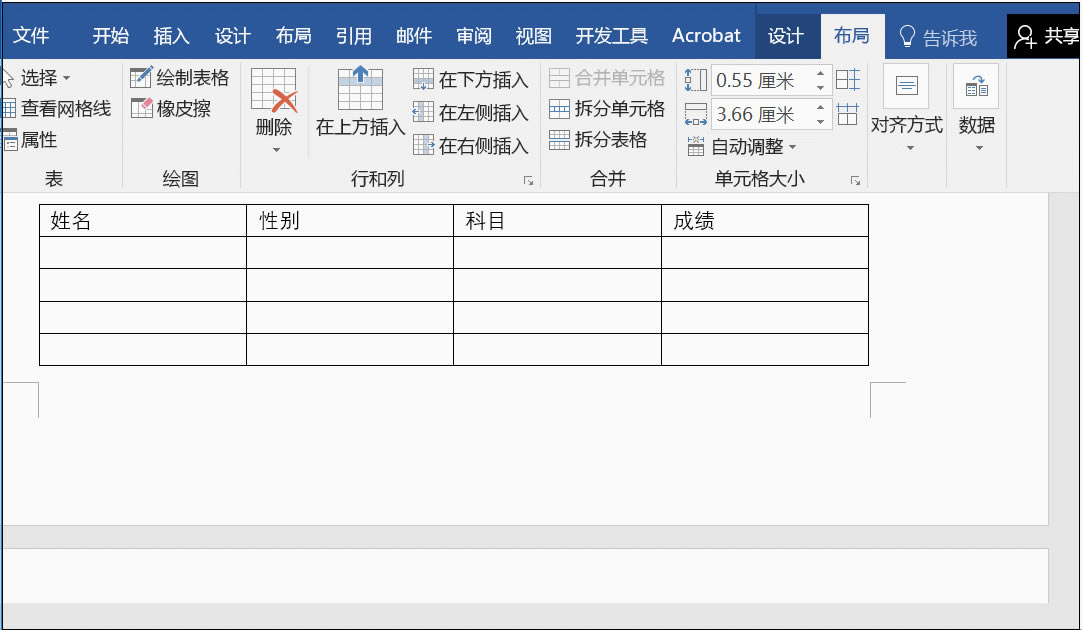This screenshot has height=630, width=1082.
Task: Expand the 对齐方式 dropdown arrow
Action: click(910, 148)
